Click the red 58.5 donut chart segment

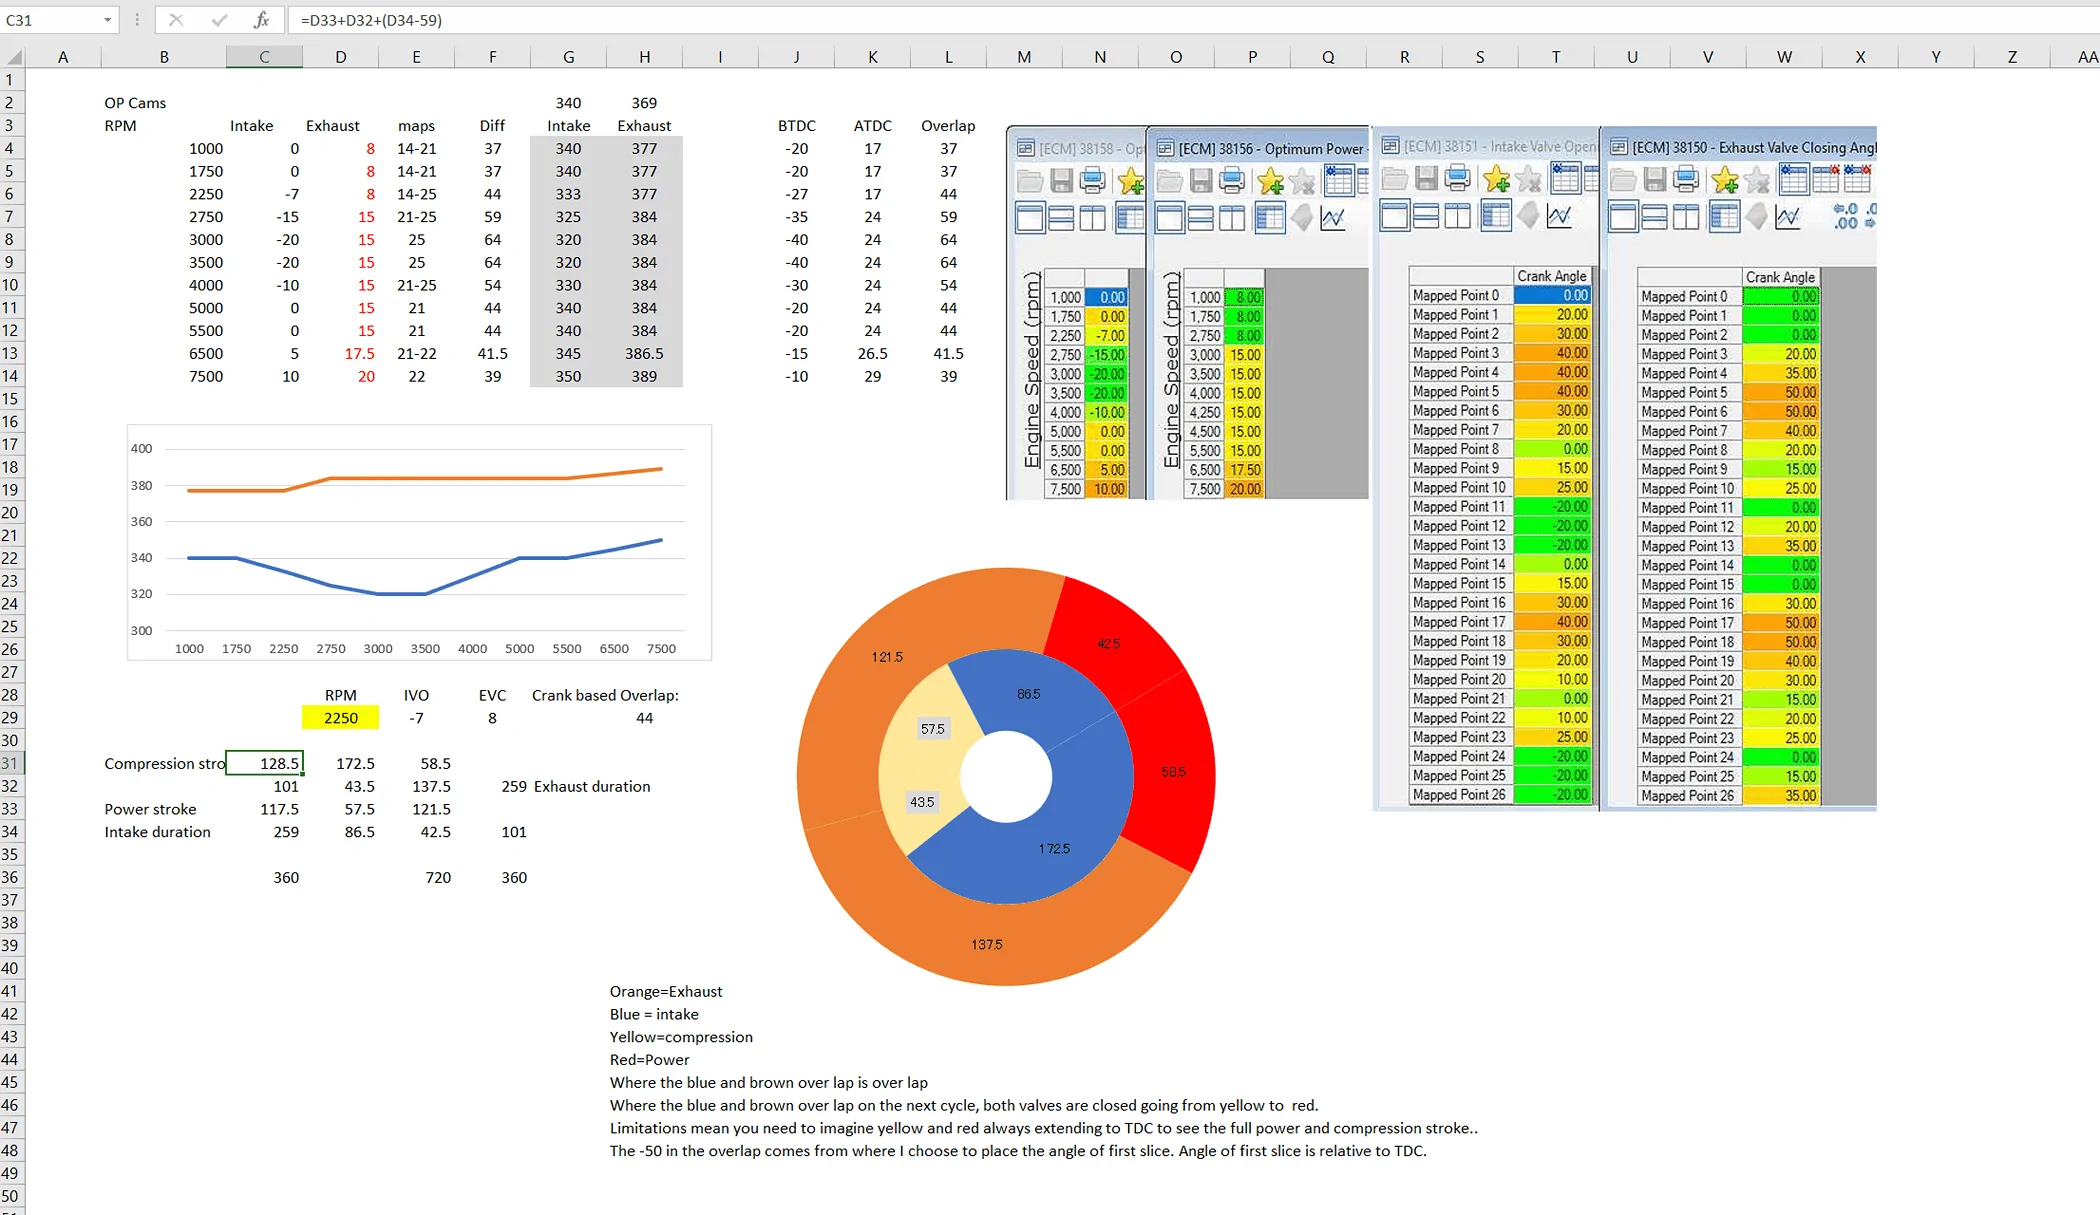[1172, 772]
